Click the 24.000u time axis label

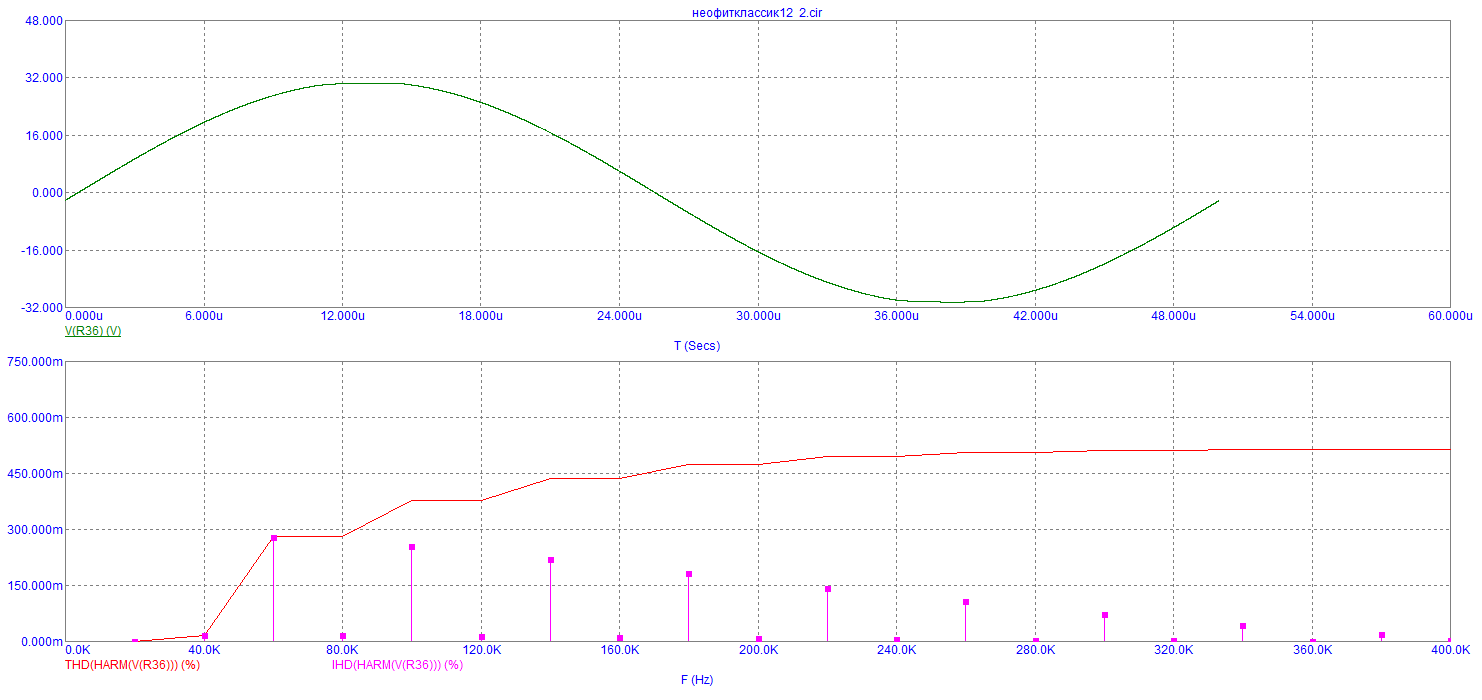619,316
